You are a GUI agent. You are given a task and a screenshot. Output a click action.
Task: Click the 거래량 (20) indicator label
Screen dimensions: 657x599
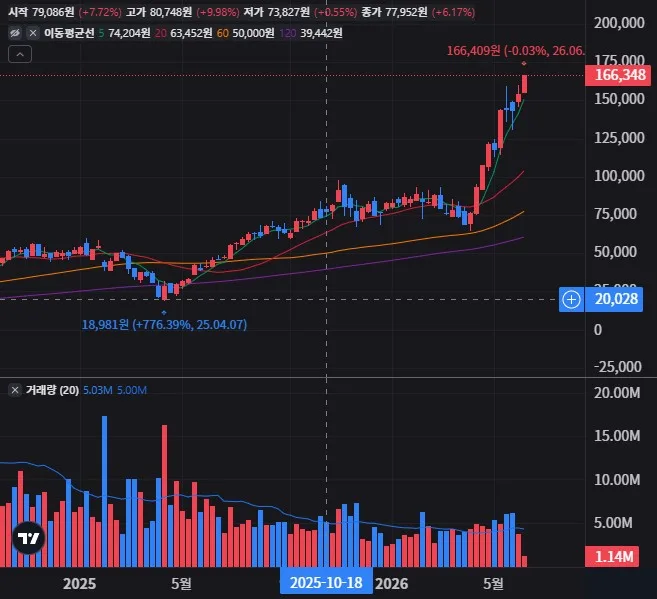(x=52, y=390)
